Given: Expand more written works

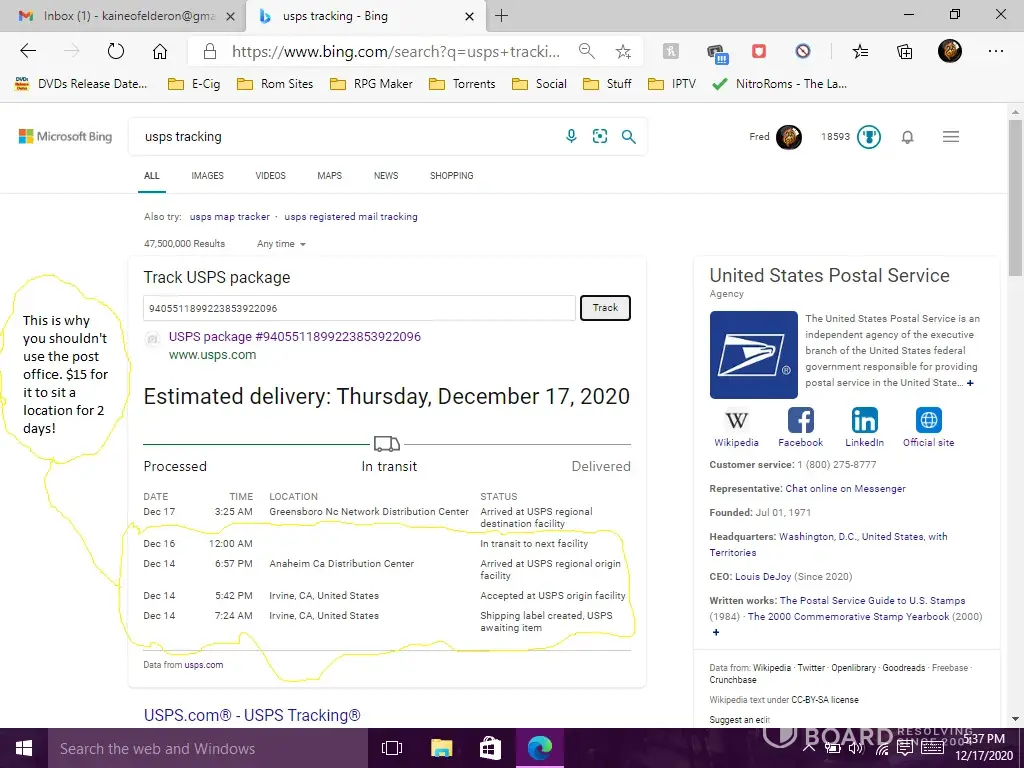Looking at the screenshot, I should coord(715,633).
